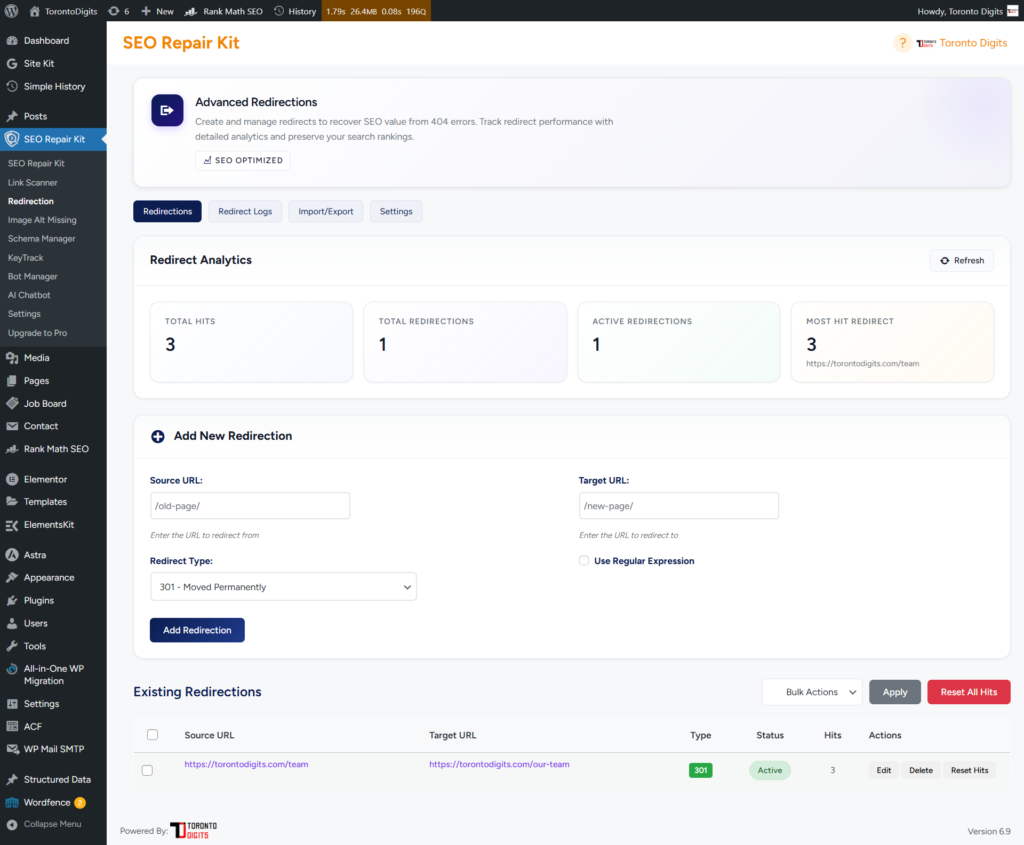Click the Add Redirection button
The height and width of the screenshot is (845, 1024).
(x=197, y=630)
